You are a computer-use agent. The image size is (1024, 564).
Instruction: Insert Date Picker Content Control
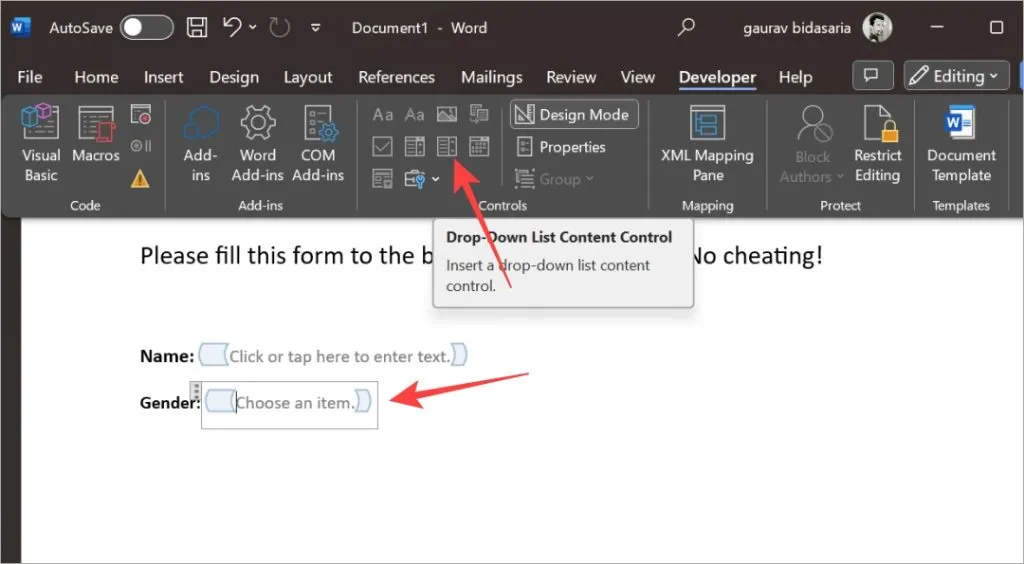479,146
